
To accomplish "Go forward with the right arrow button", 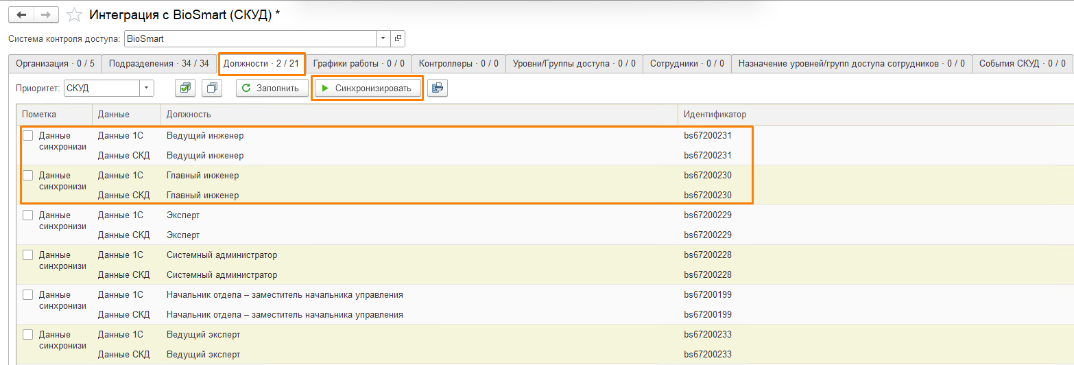I will click(46, 14).
